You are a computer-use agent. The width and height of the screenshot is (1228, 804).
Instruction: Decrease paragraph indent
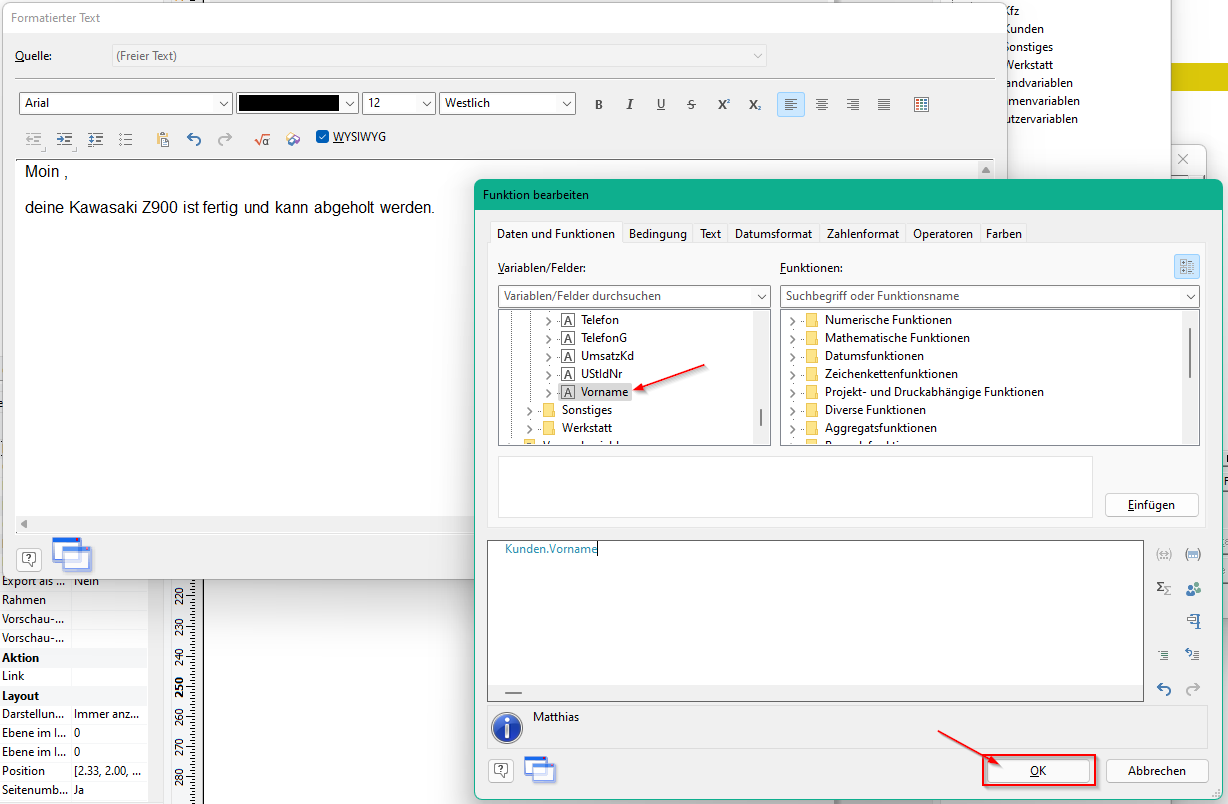coord(34,139)
